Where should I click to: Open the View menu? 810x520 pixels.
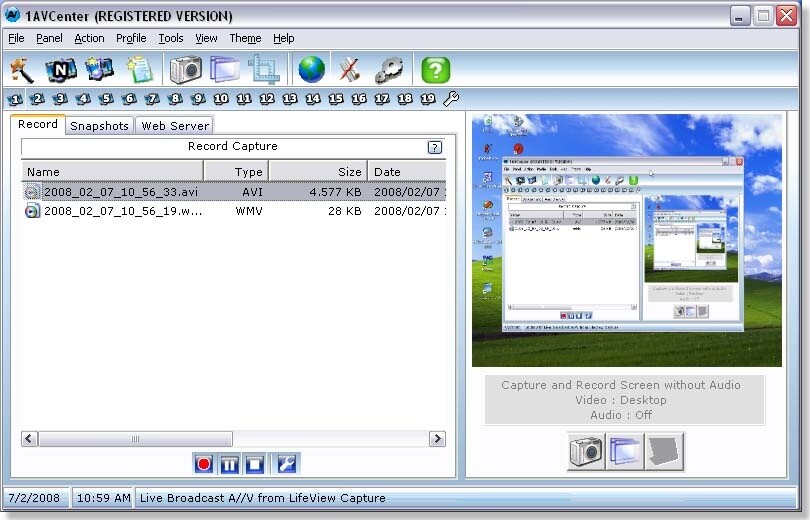tap(206, 38)
